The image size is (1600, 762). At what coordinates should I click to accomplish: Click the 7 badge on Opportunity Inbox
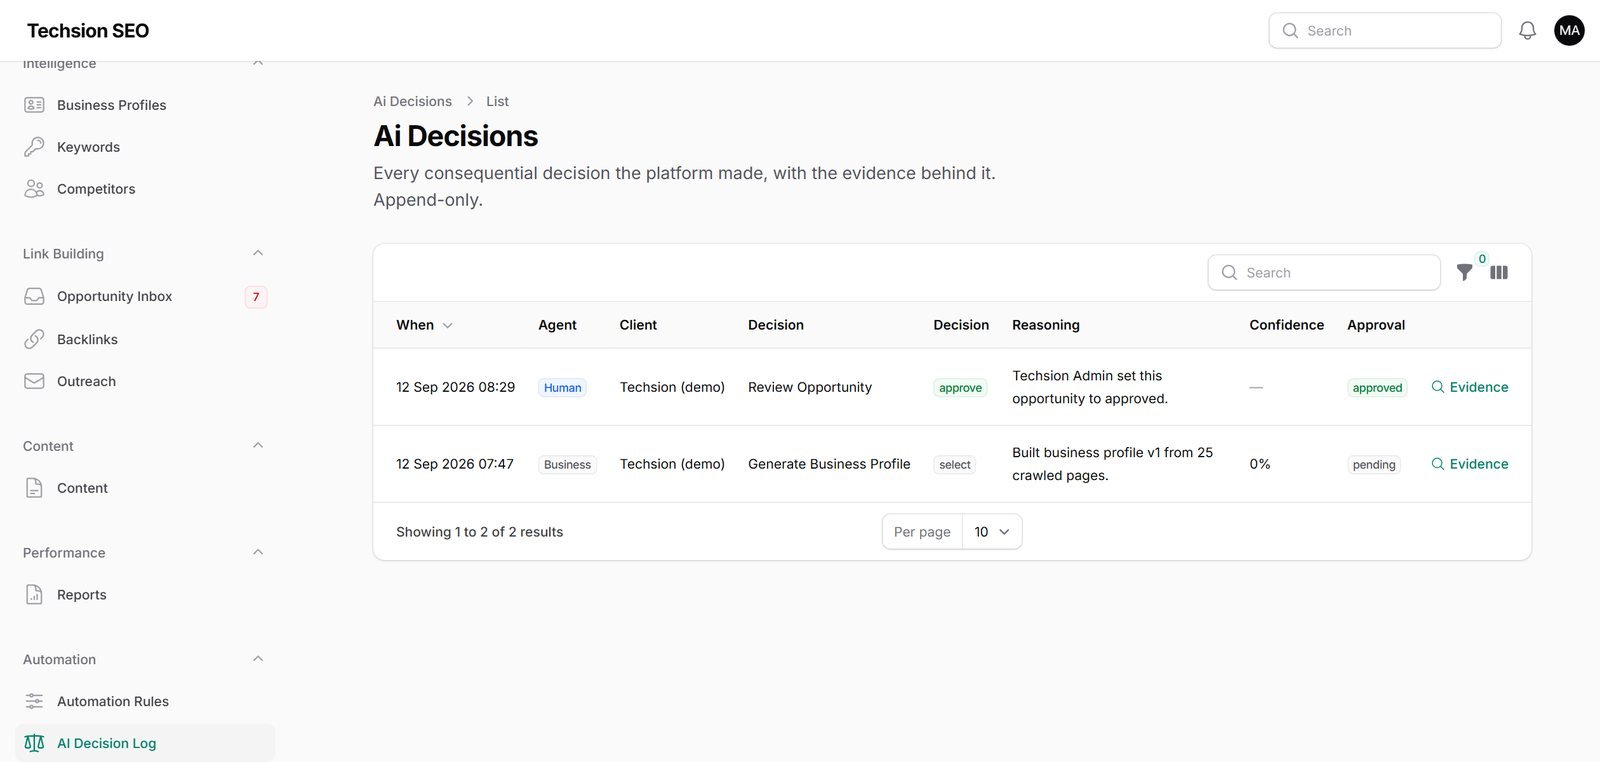(256, 297)
